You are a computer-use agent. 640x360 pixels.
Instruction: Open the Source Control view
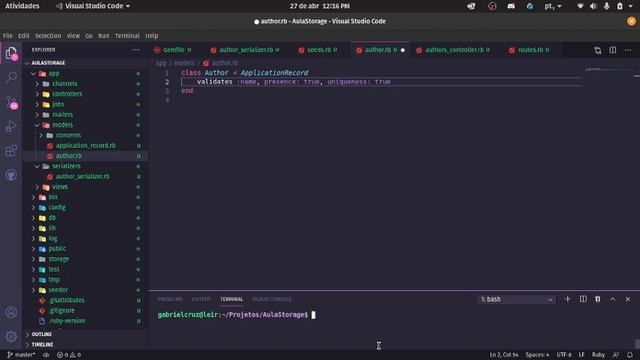pos(11,102)
